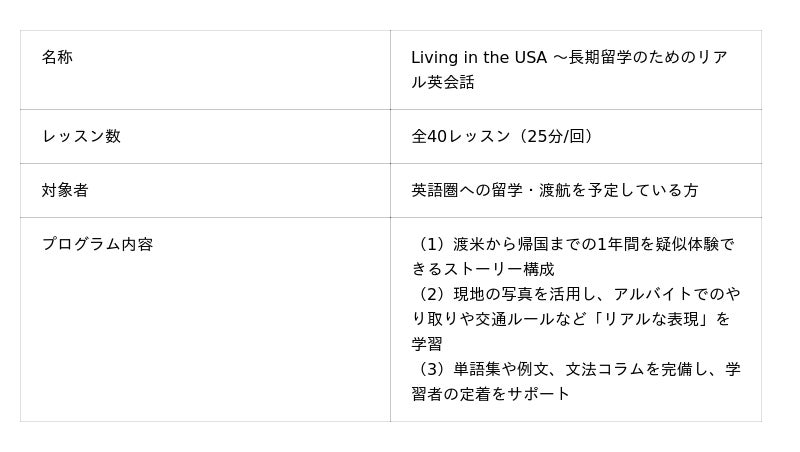The height and width of the screenshot is (452, 800).
Task: Click the "プログラム内容" label cell
Action: click(97, 244)
